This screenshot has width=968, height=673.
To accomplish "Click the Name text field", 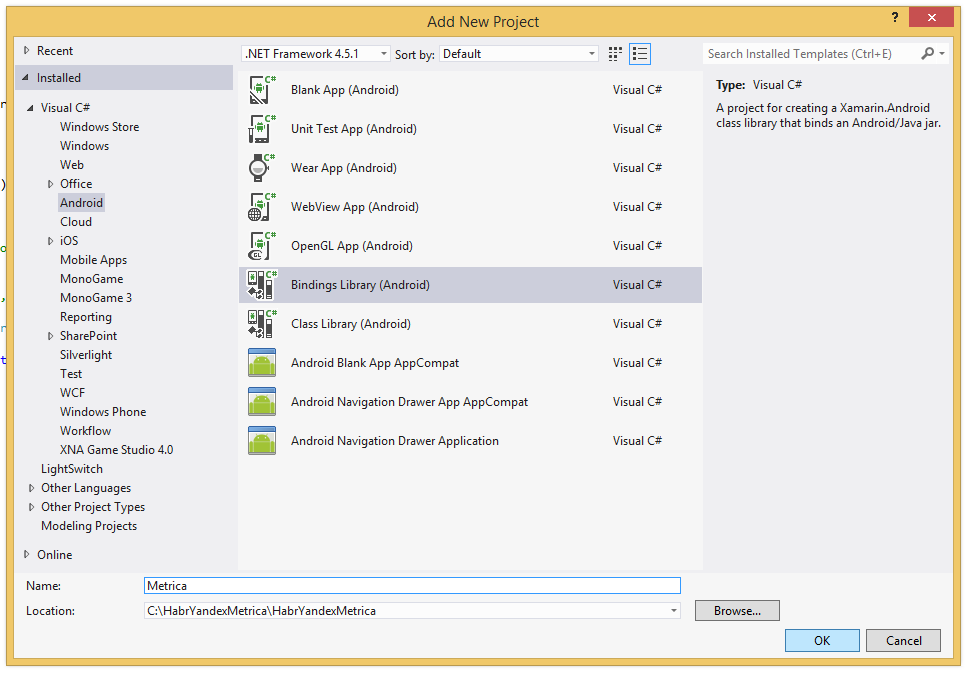I will [x=412, y=585].
